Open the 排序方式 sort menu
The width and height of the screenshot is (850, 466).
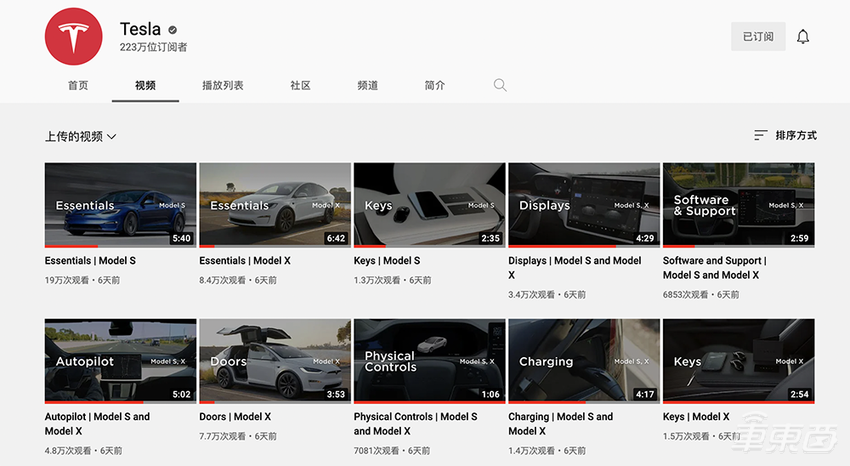795,135
